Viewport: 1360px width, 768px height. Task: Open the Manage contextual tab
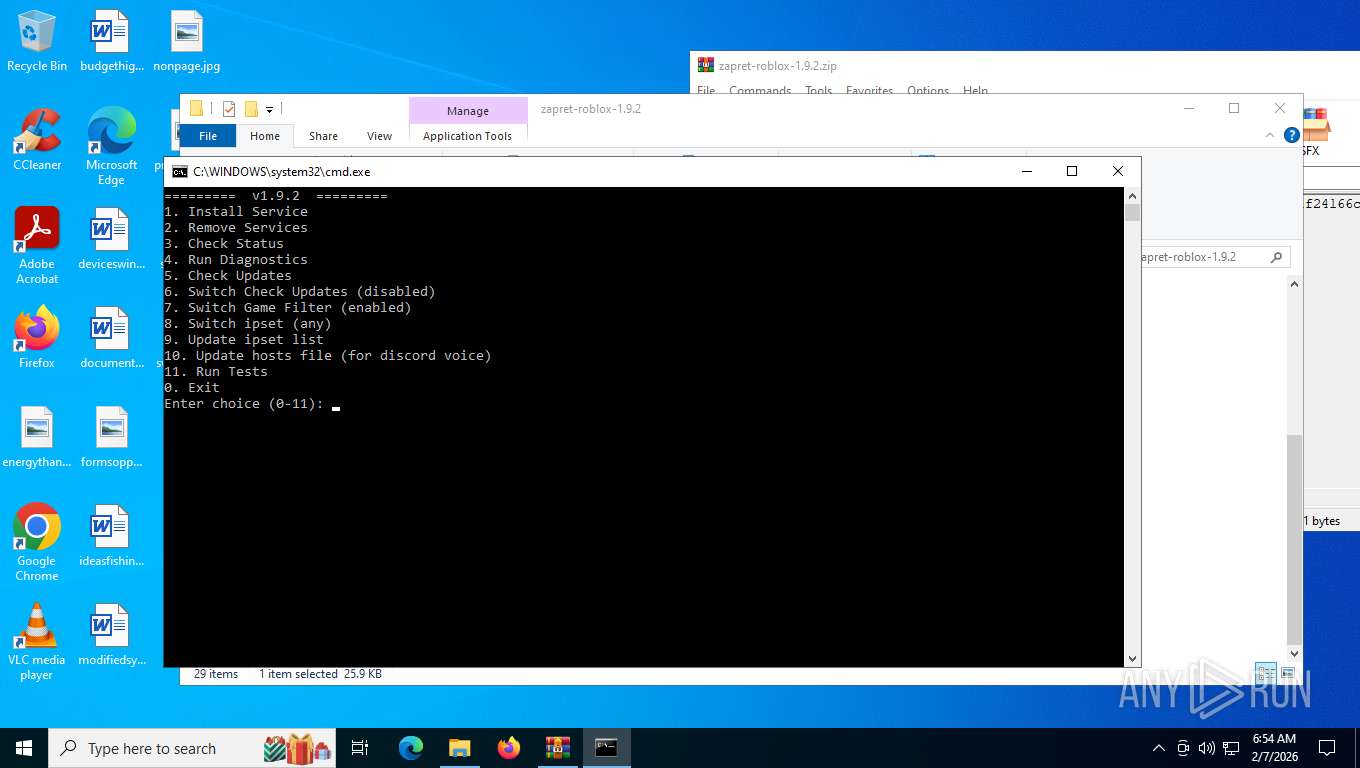[468, 110]
